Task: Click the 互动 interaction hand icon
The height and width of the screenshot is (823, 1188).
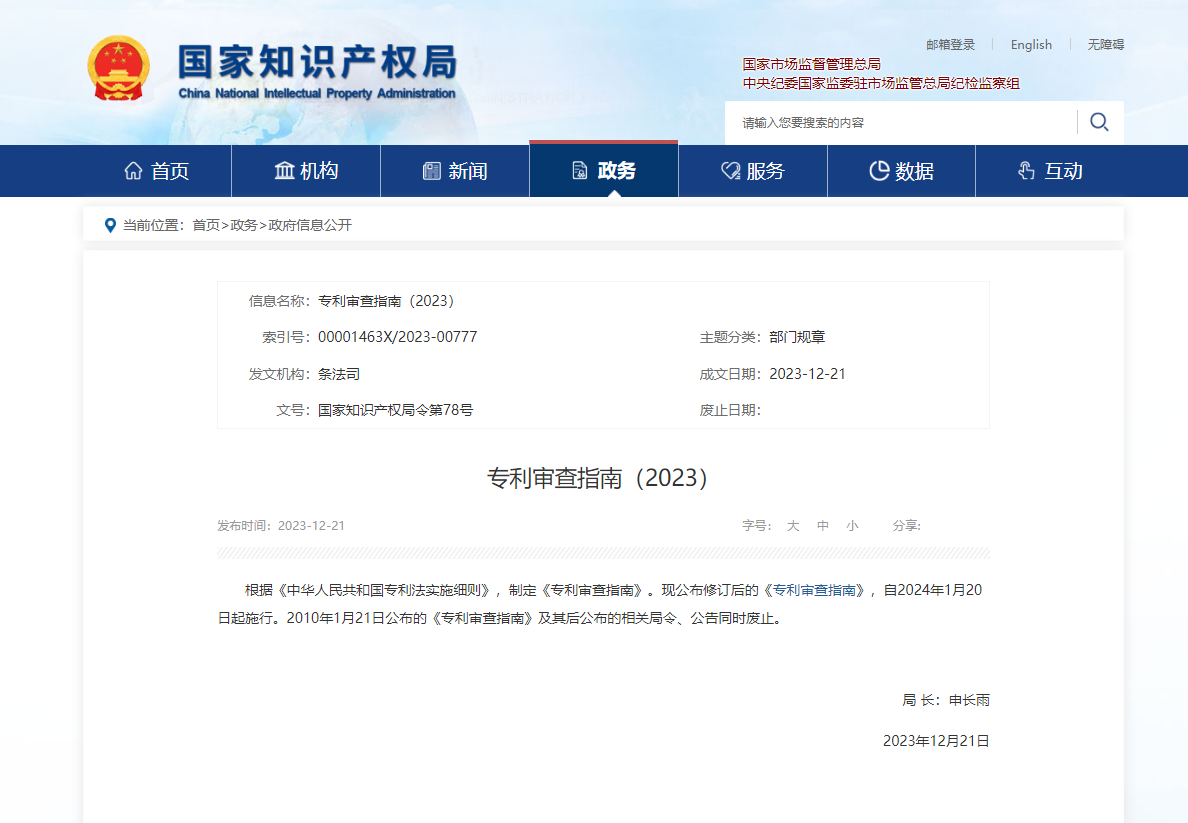Action: [x=1024, y=170]
